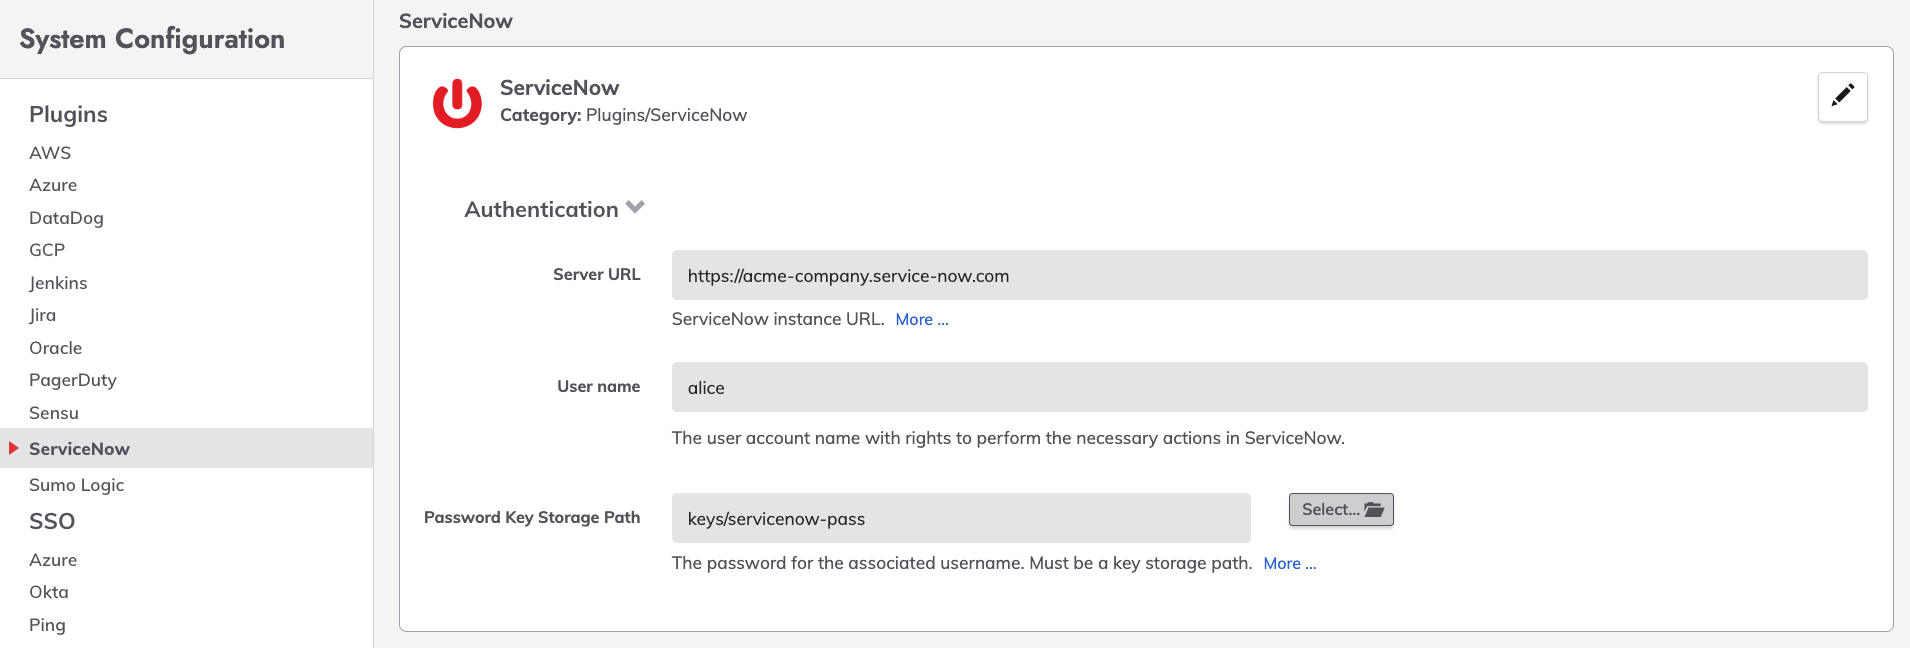The width and height of the screenshot is (1910, 648).
Task: Select DataDog in Plugins list
Action: pyautogui.click(x=66, y=217)
